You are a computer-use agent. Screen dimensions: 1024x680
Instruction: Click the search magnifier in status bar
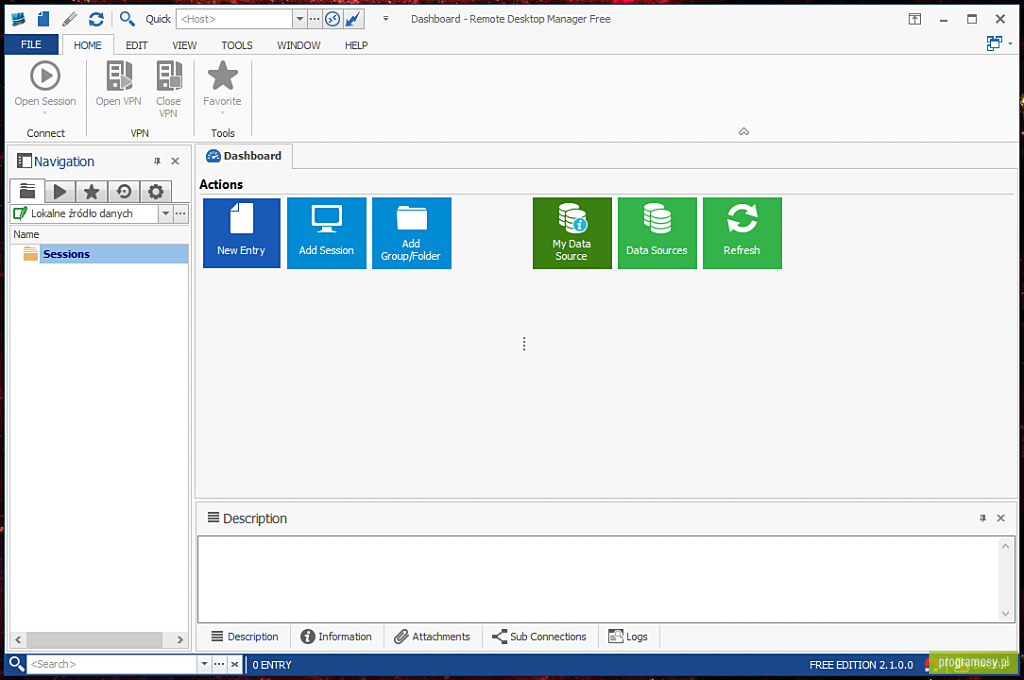tap(16, 664)
